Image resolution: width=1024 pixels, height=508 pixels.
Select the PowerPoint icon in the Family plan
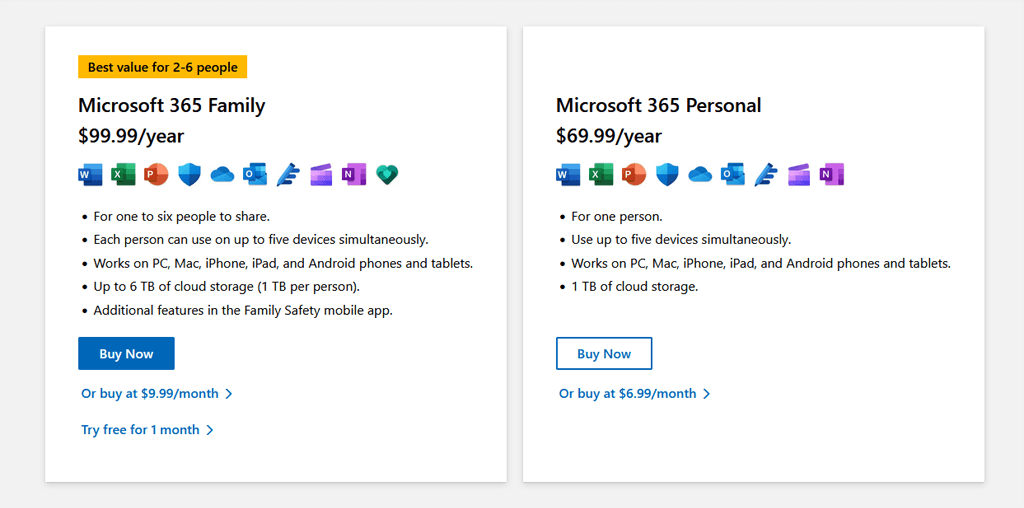156,175
